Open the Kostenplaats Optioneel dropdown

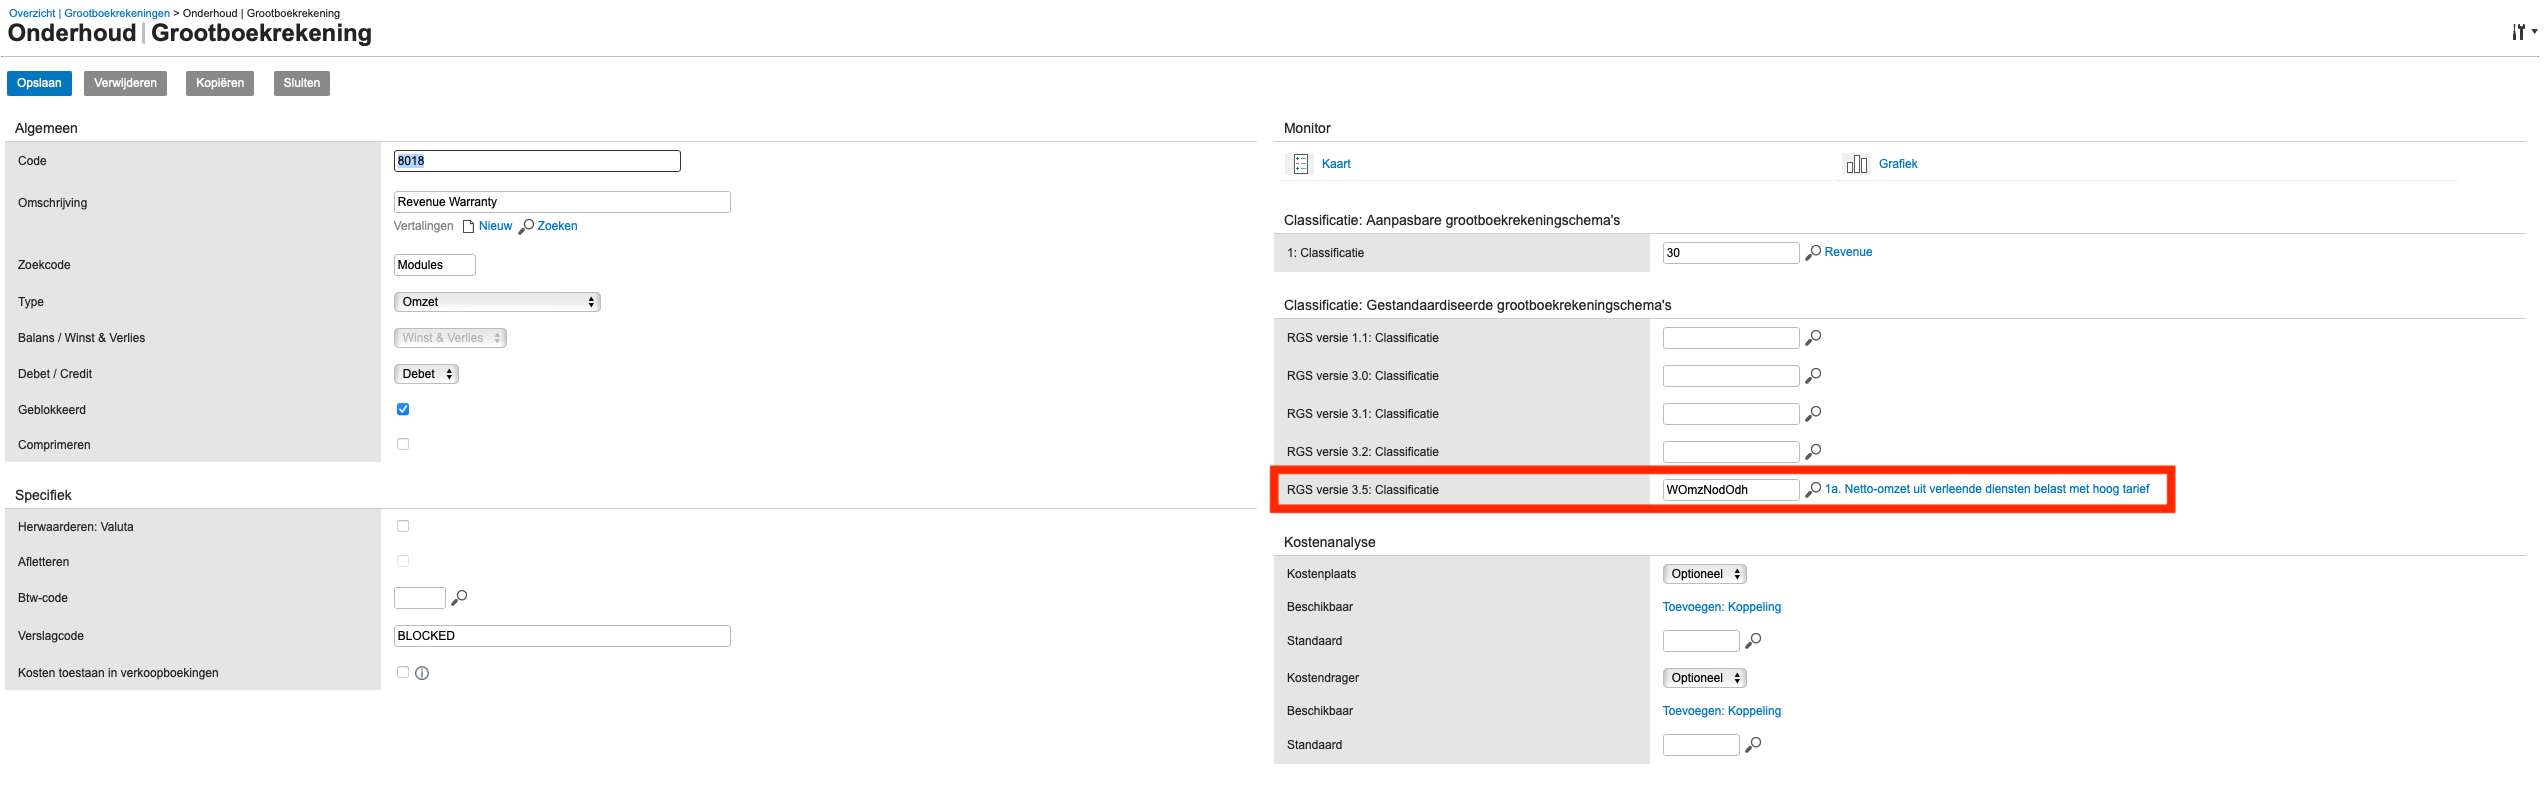click(1704, 574)
